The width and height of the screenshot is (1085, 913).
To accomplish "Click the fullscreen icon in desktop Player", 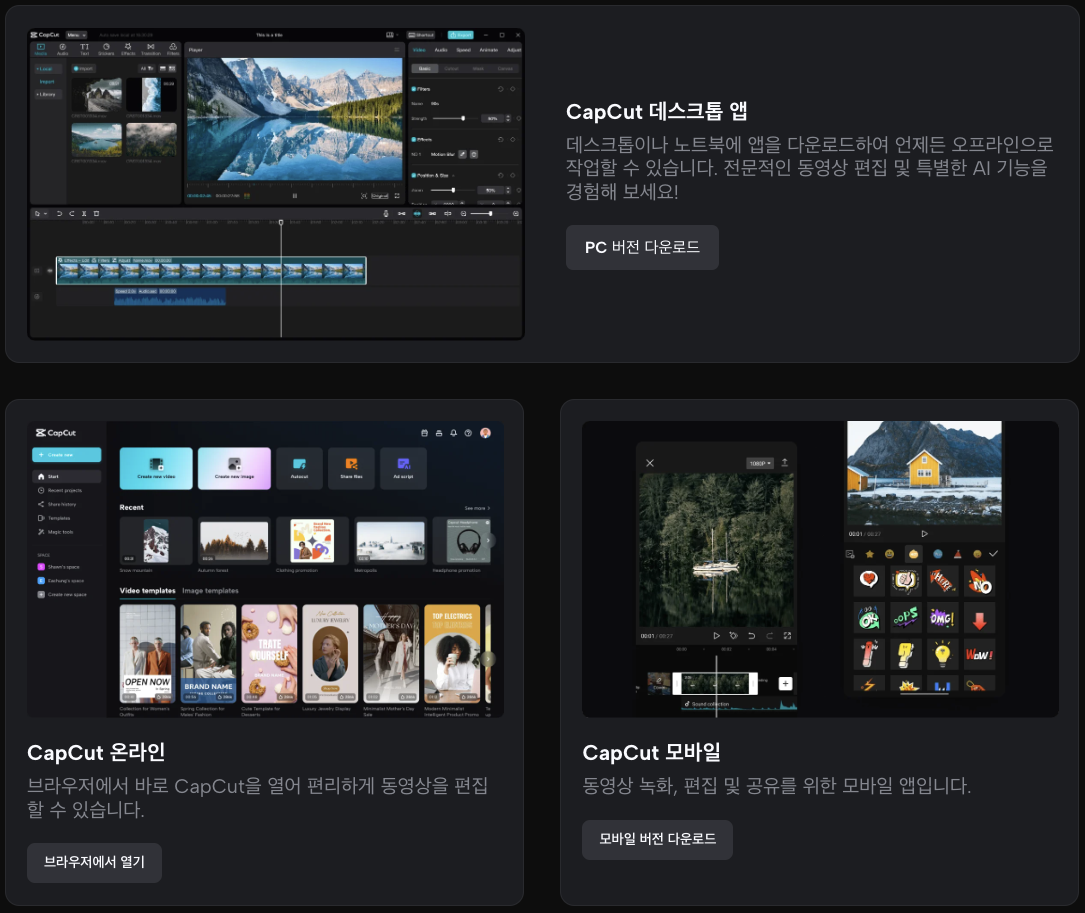I will (x=397, y=196).
